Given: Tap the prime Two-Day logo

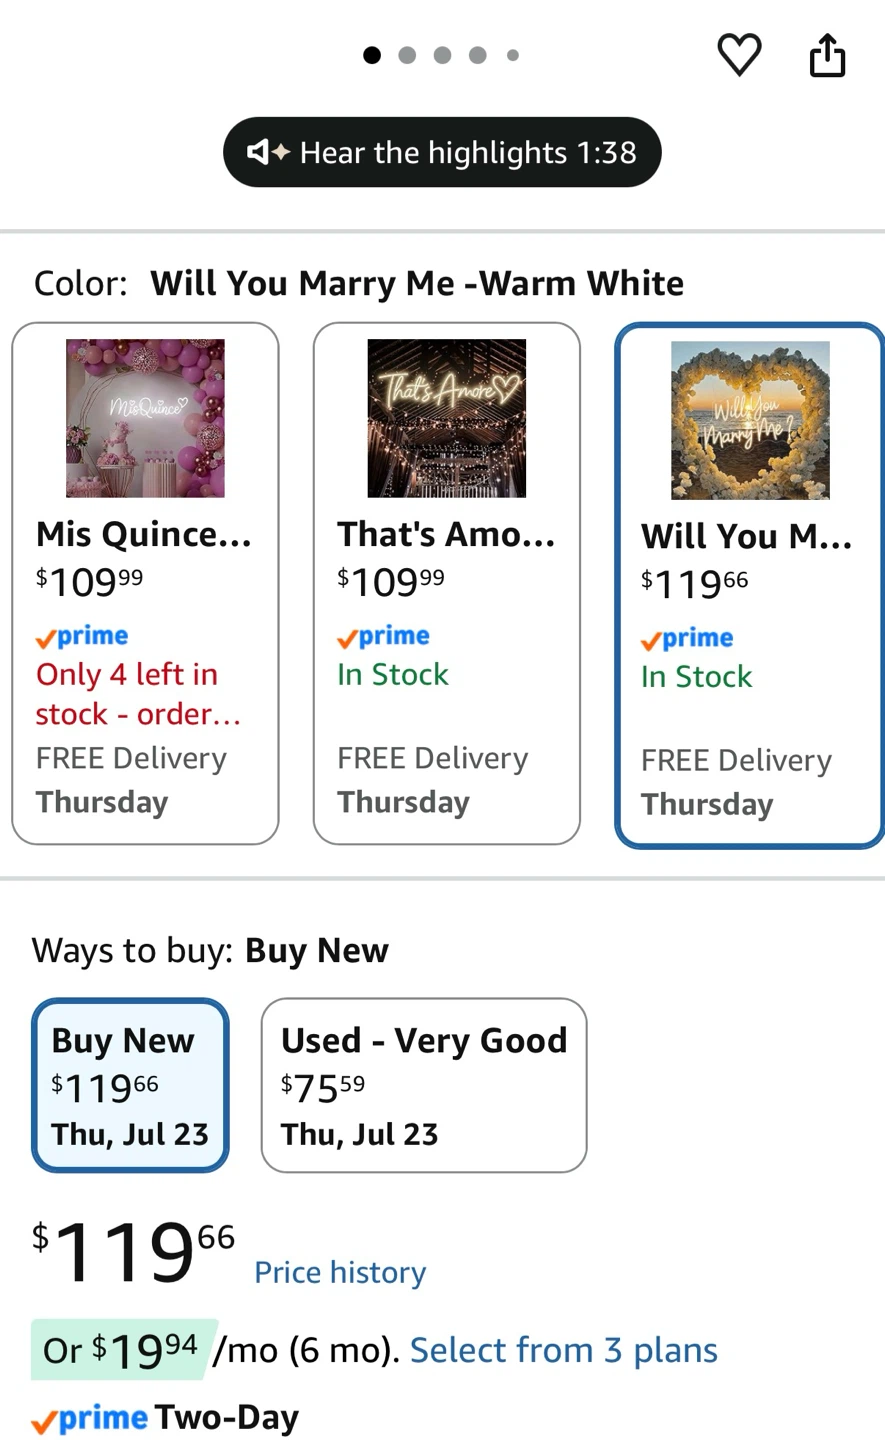Looking at the screenshot, I should pos(165,1418).
